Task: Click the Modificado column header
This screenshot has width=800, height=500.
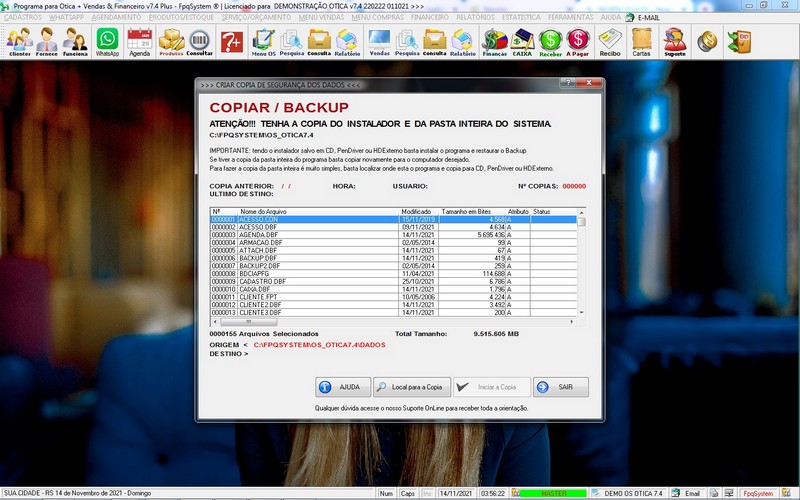Action: 418,212
